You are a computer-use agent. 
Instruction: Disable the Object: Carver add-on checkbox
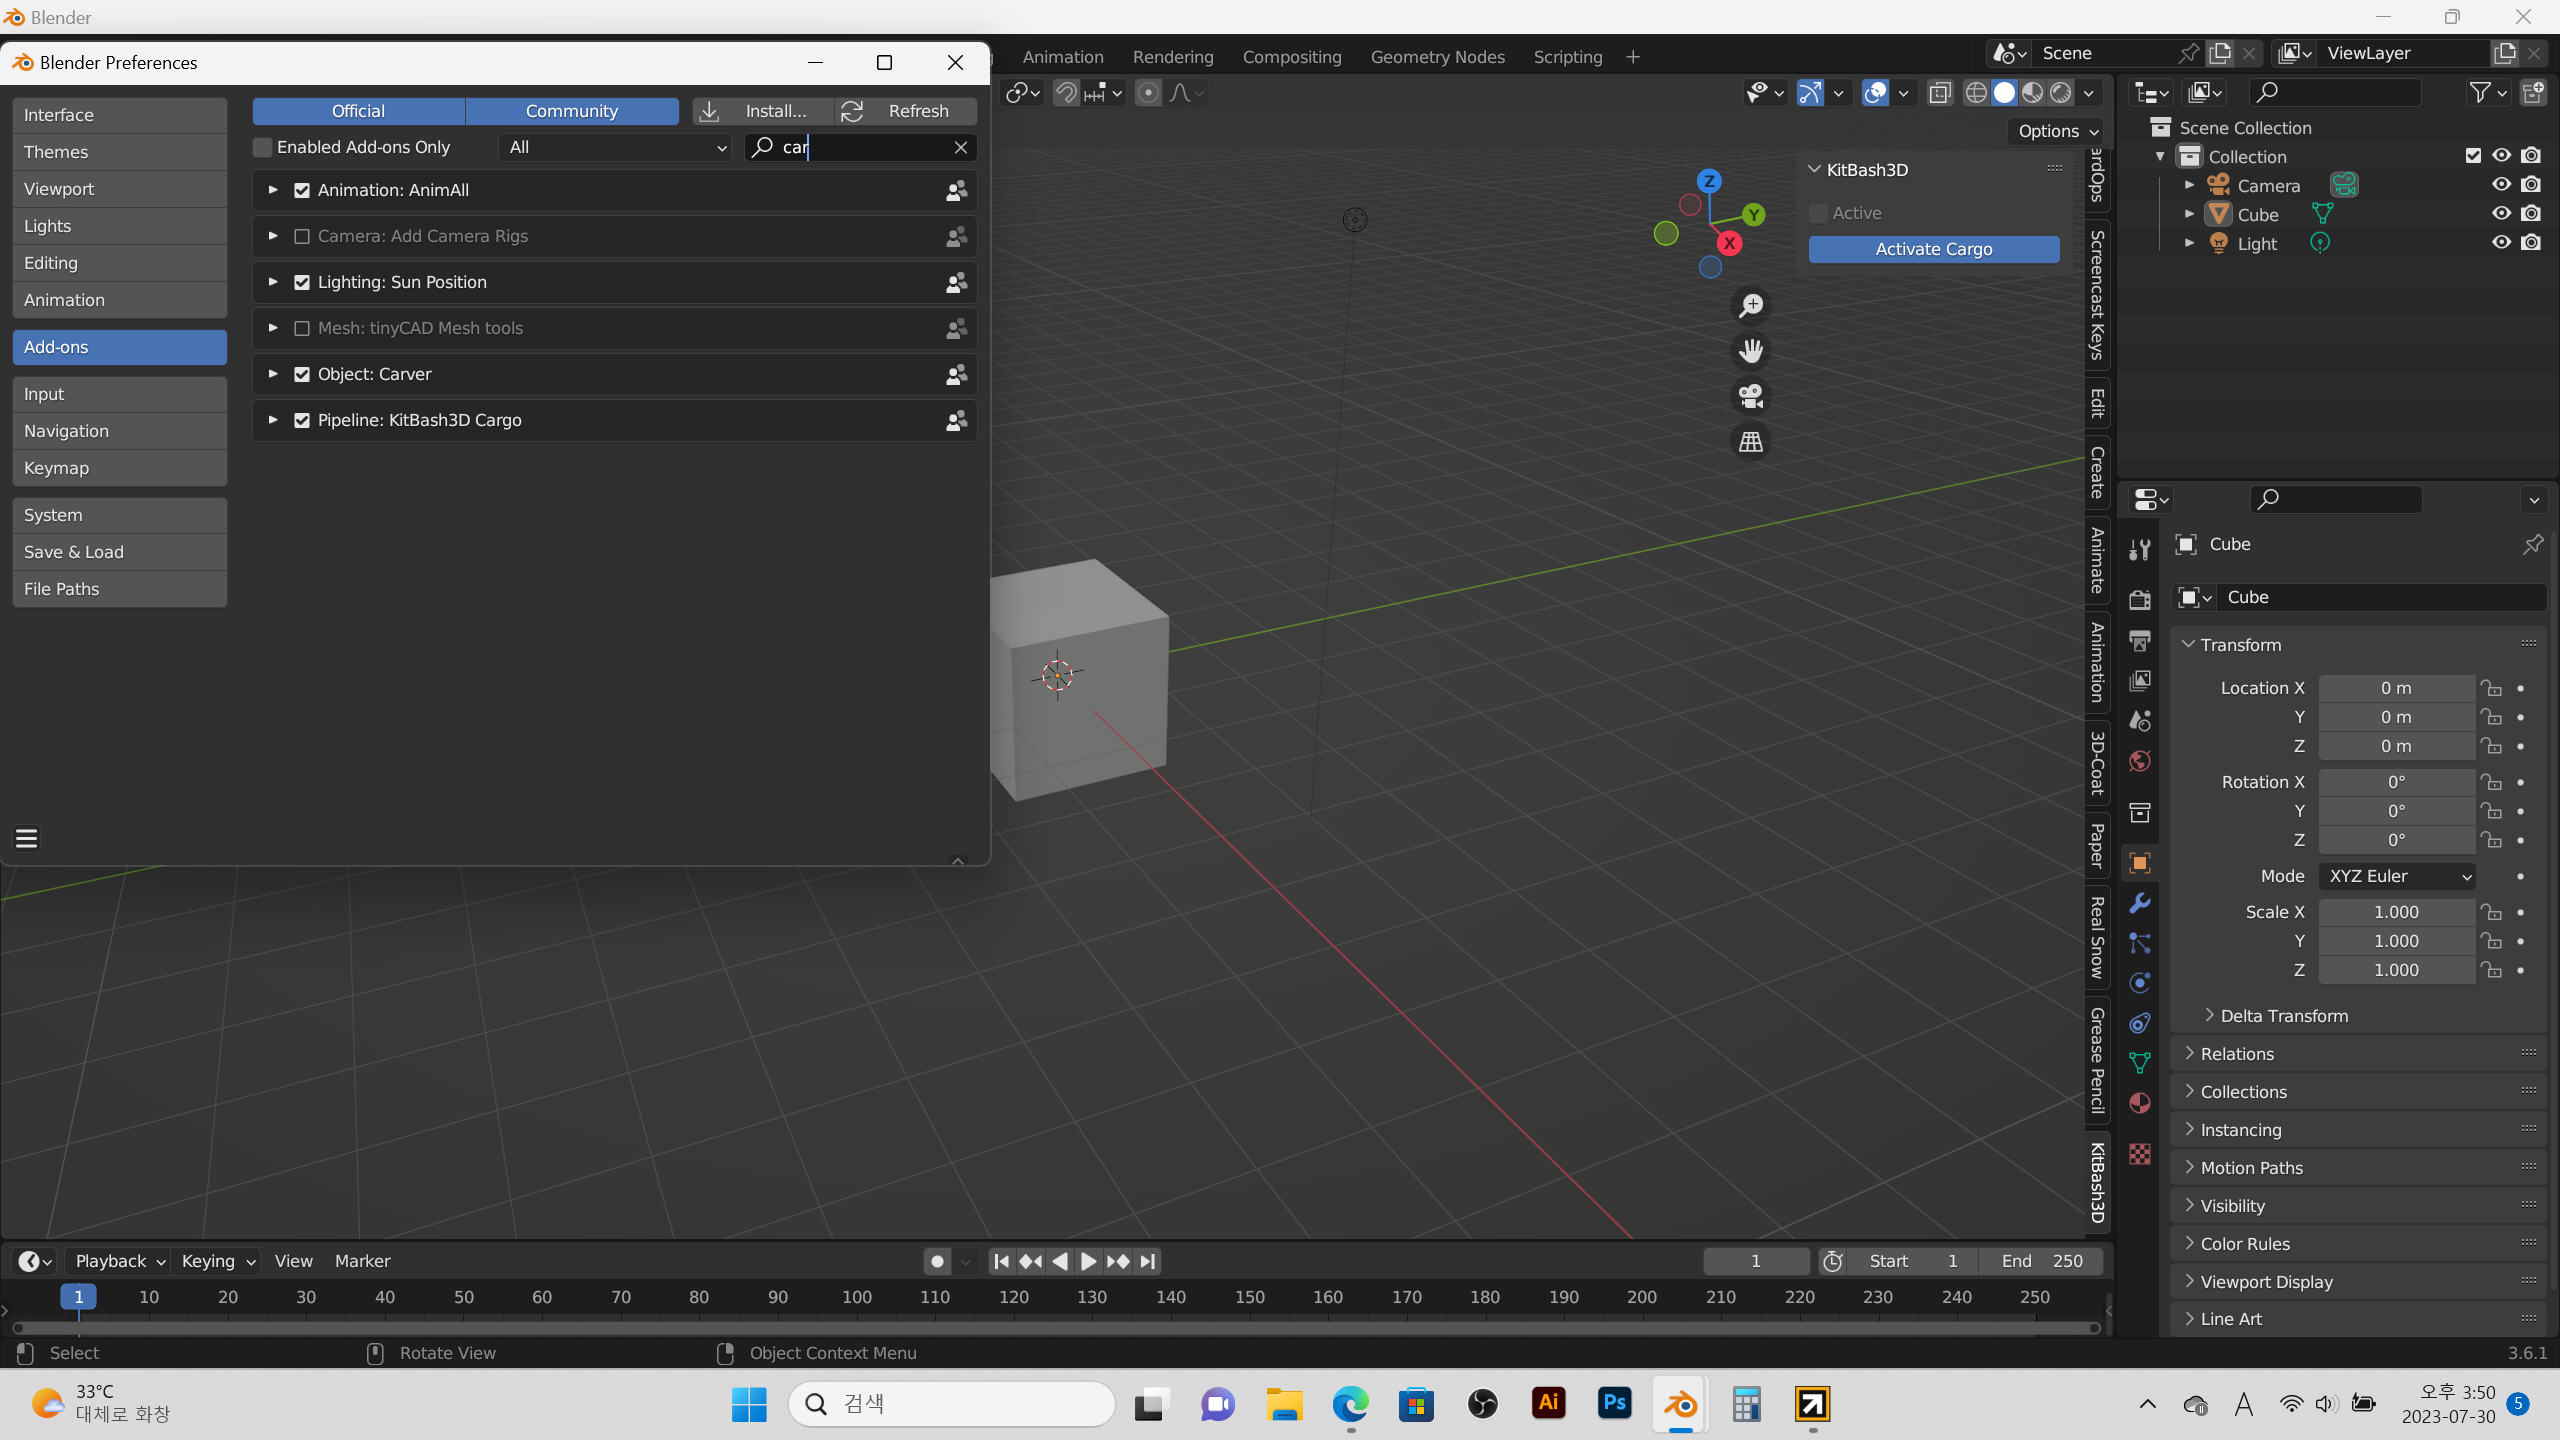(x=302, y=375)
